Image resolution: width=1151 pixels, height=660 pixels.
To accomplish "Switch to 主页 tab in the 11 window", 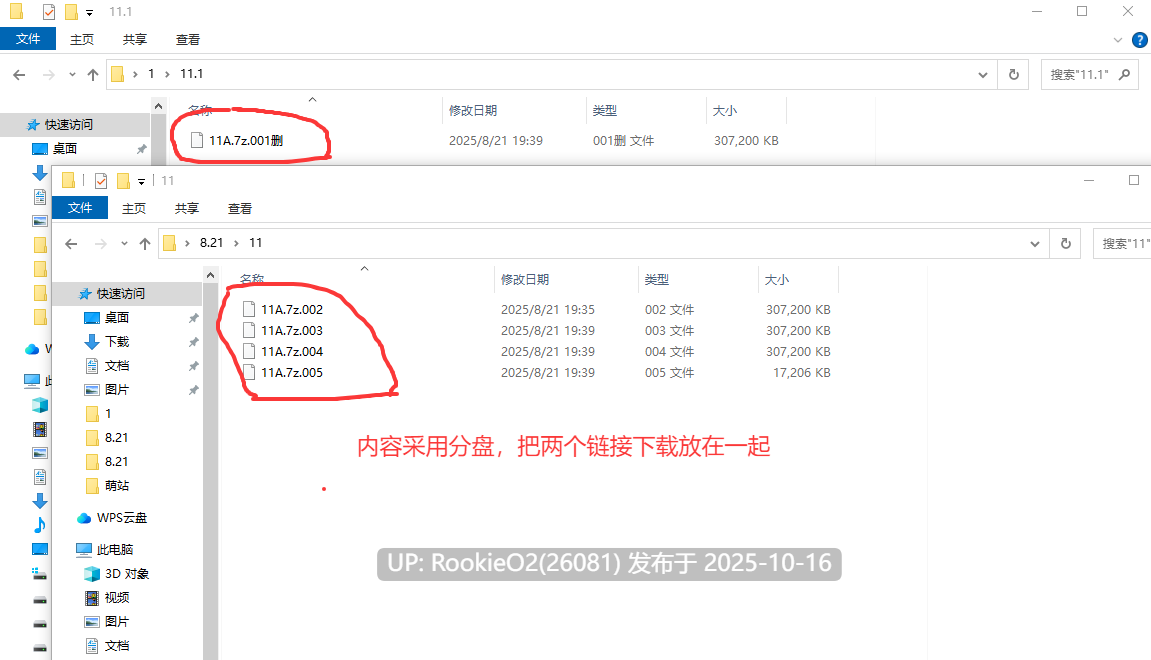I will click(134, 208).
